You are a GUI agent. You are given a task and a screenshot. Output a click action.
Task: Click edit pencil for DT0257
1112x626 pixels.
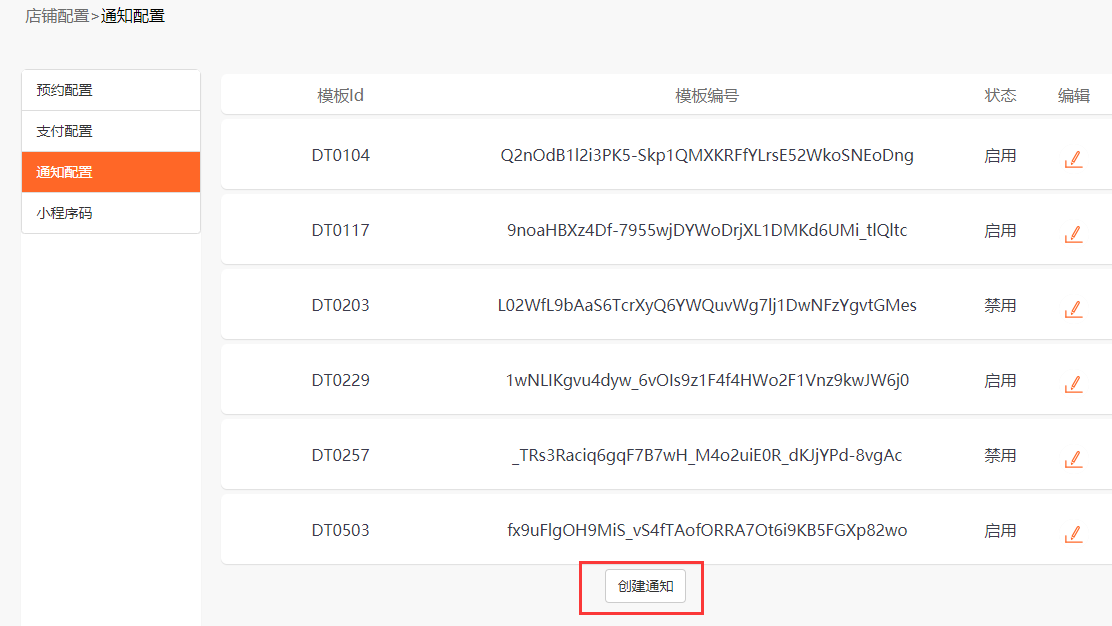[1073, 459]
